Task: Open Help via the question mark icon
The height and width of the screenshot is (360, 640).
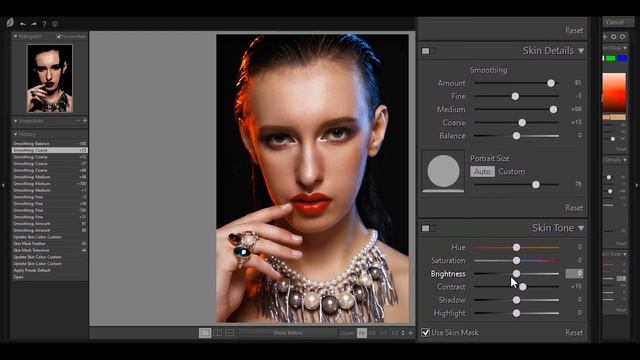Action: (x=44, y=24)
